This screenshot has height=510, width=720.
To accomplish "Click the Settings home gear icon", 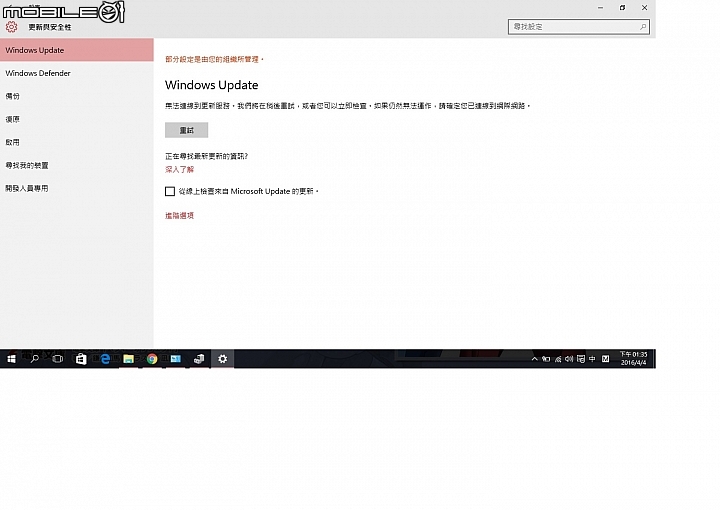I will (x=11, y=27).
